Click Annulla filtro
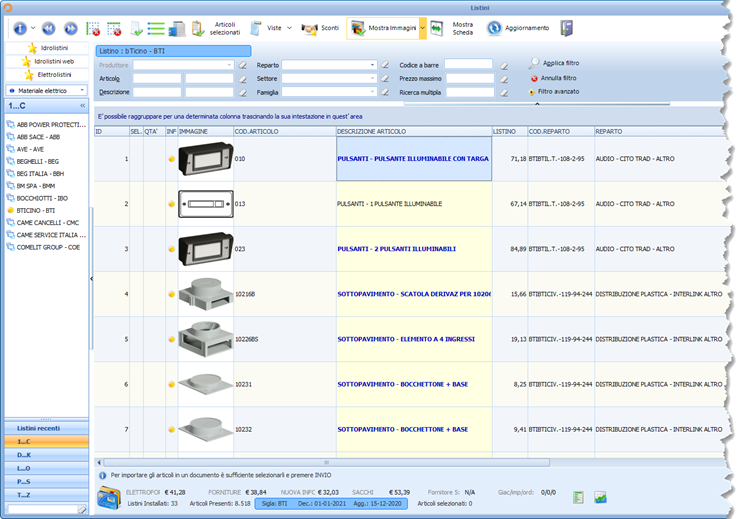 pos(553,78)
